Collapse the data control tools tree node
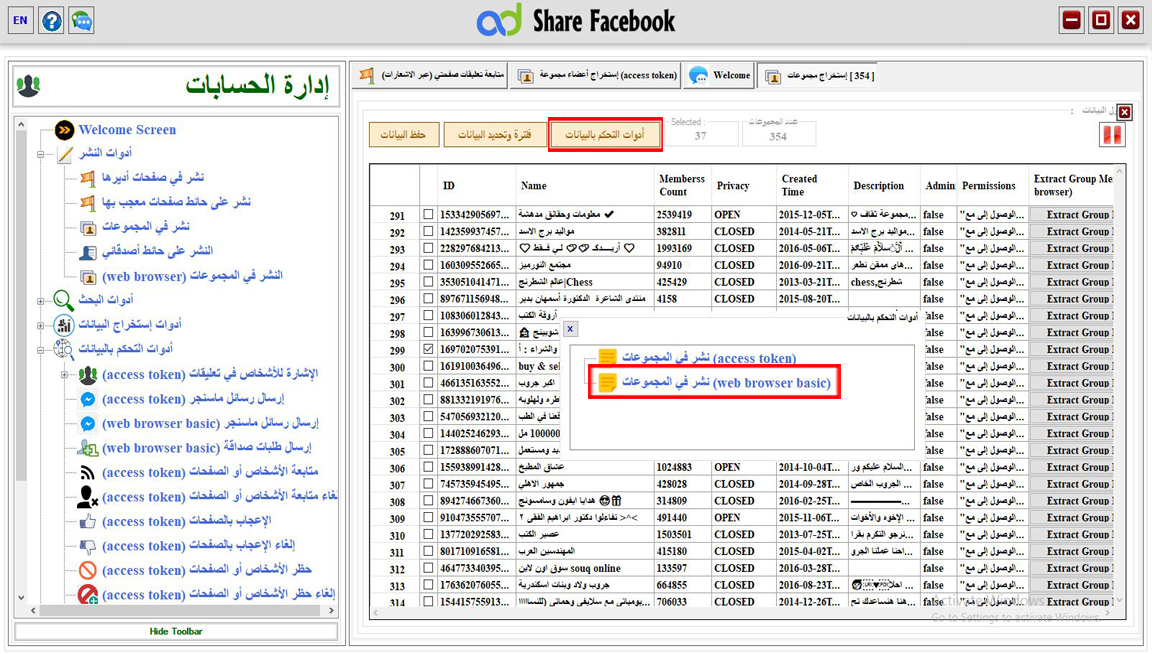 (x=41, y=350)
